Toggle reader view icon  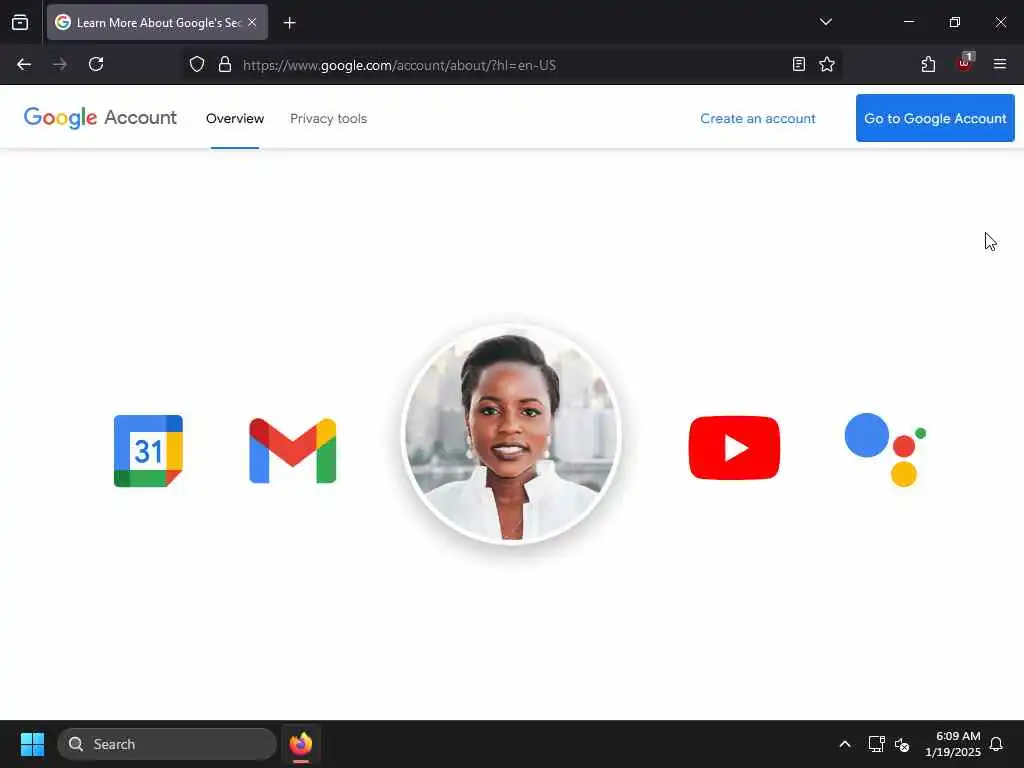(799, 64)
